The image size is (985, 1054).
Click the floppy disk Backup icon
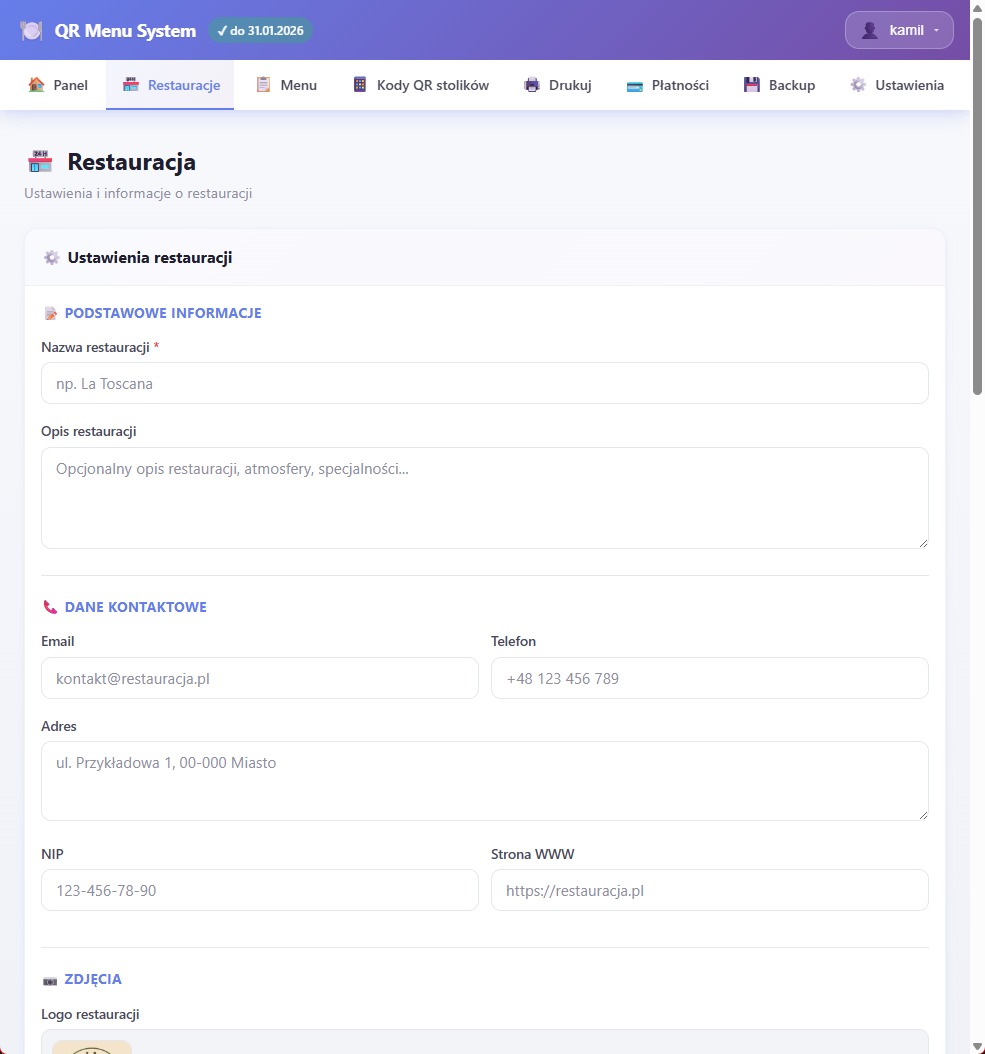752,85
